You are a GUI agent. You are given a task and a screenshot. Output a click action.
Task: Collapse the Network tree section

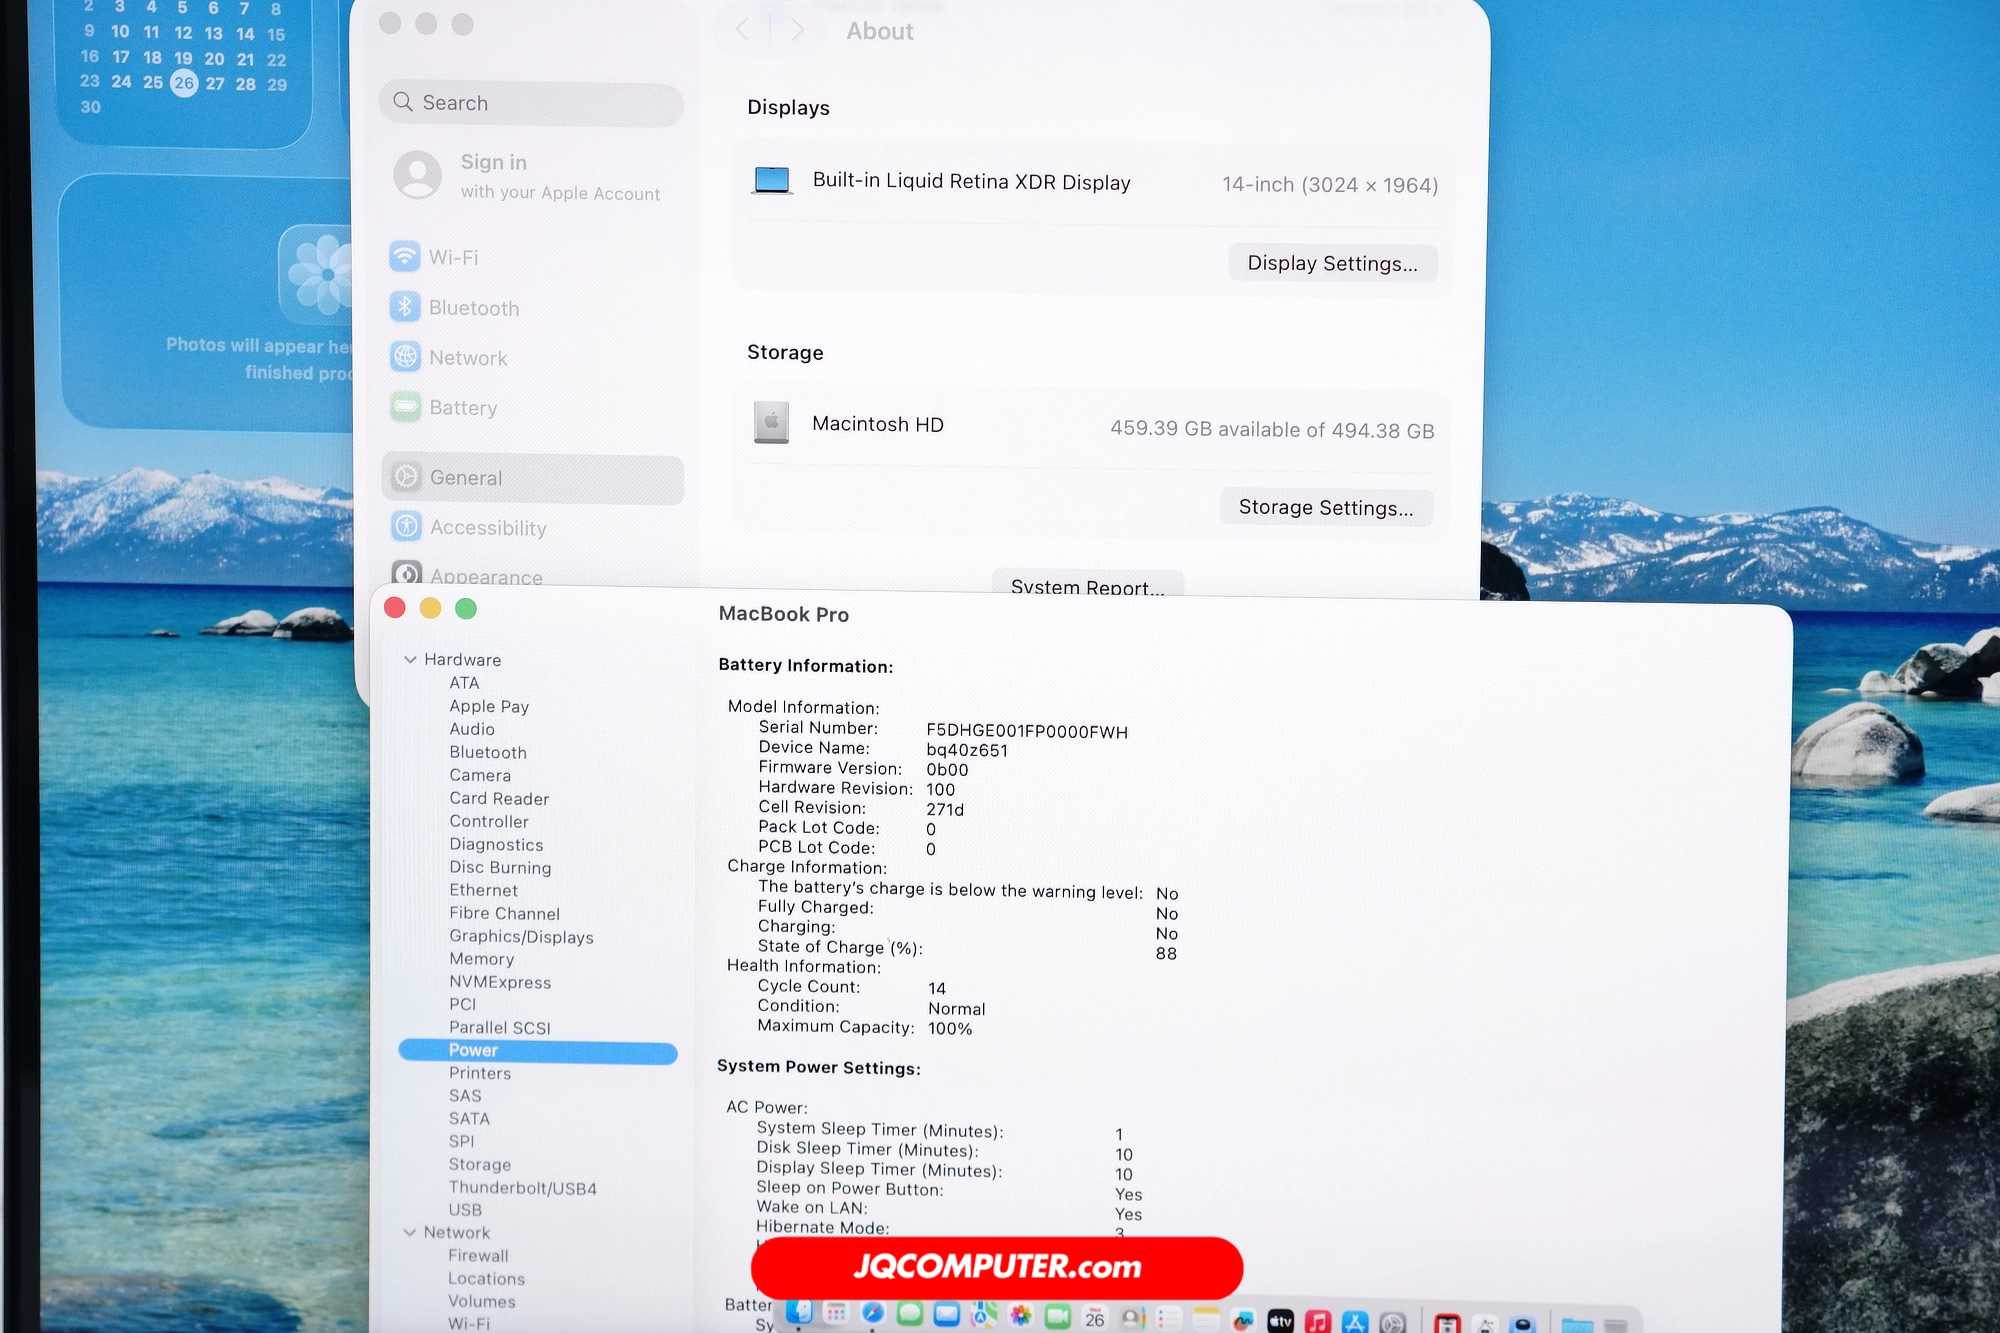(x=410, y=1233)
